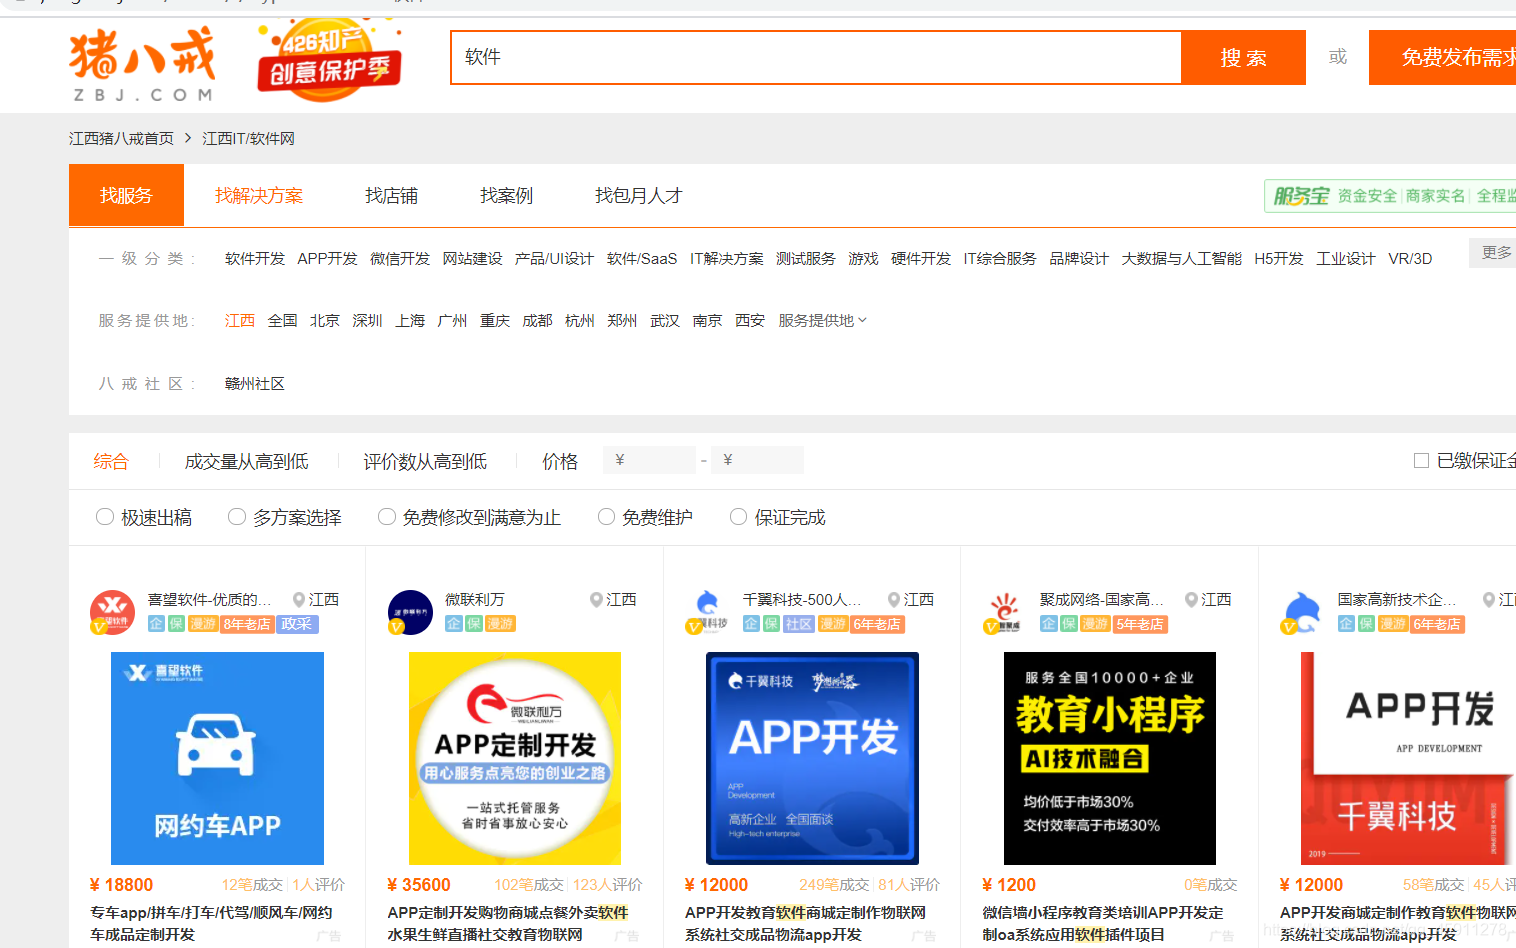Screen dimensions: 1516x948
Task: Click the 服务宝 guarantee banner
Action: pos(1390,196)
